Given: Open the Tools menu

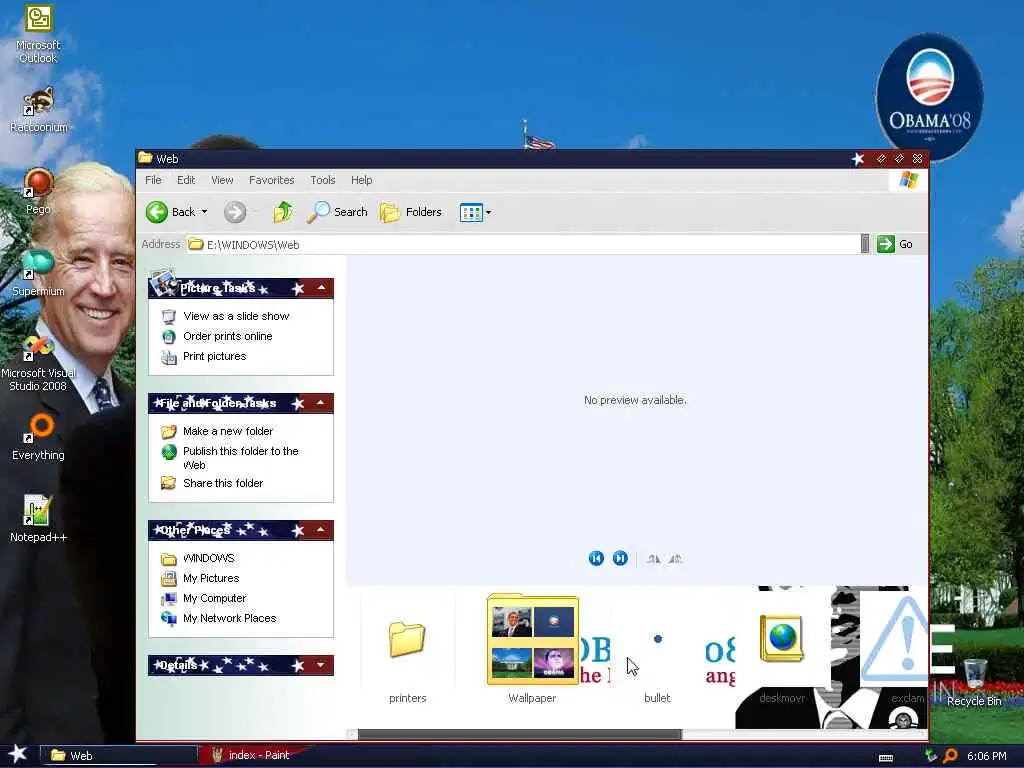Looking at the screenshot, I should tap(323, 180).
